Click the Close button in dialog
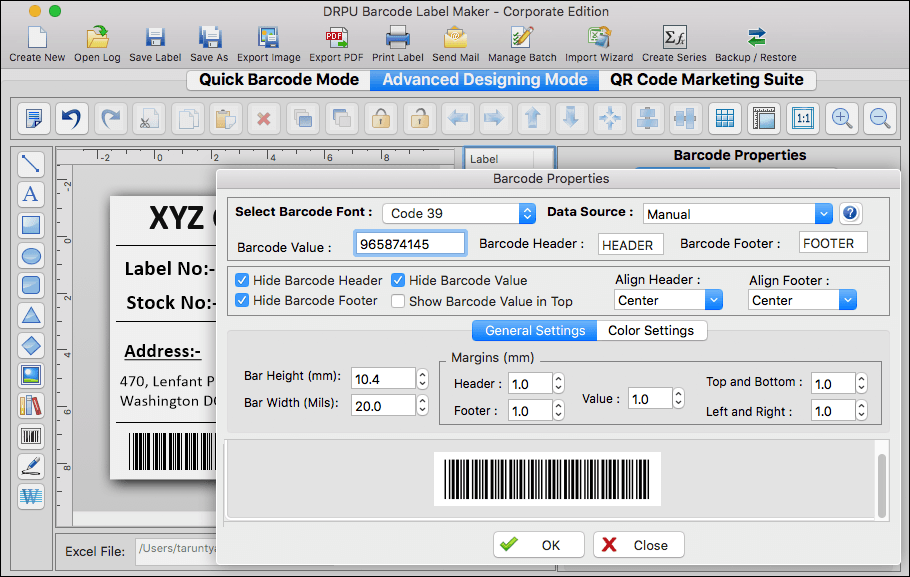 (x=639, y=544)
